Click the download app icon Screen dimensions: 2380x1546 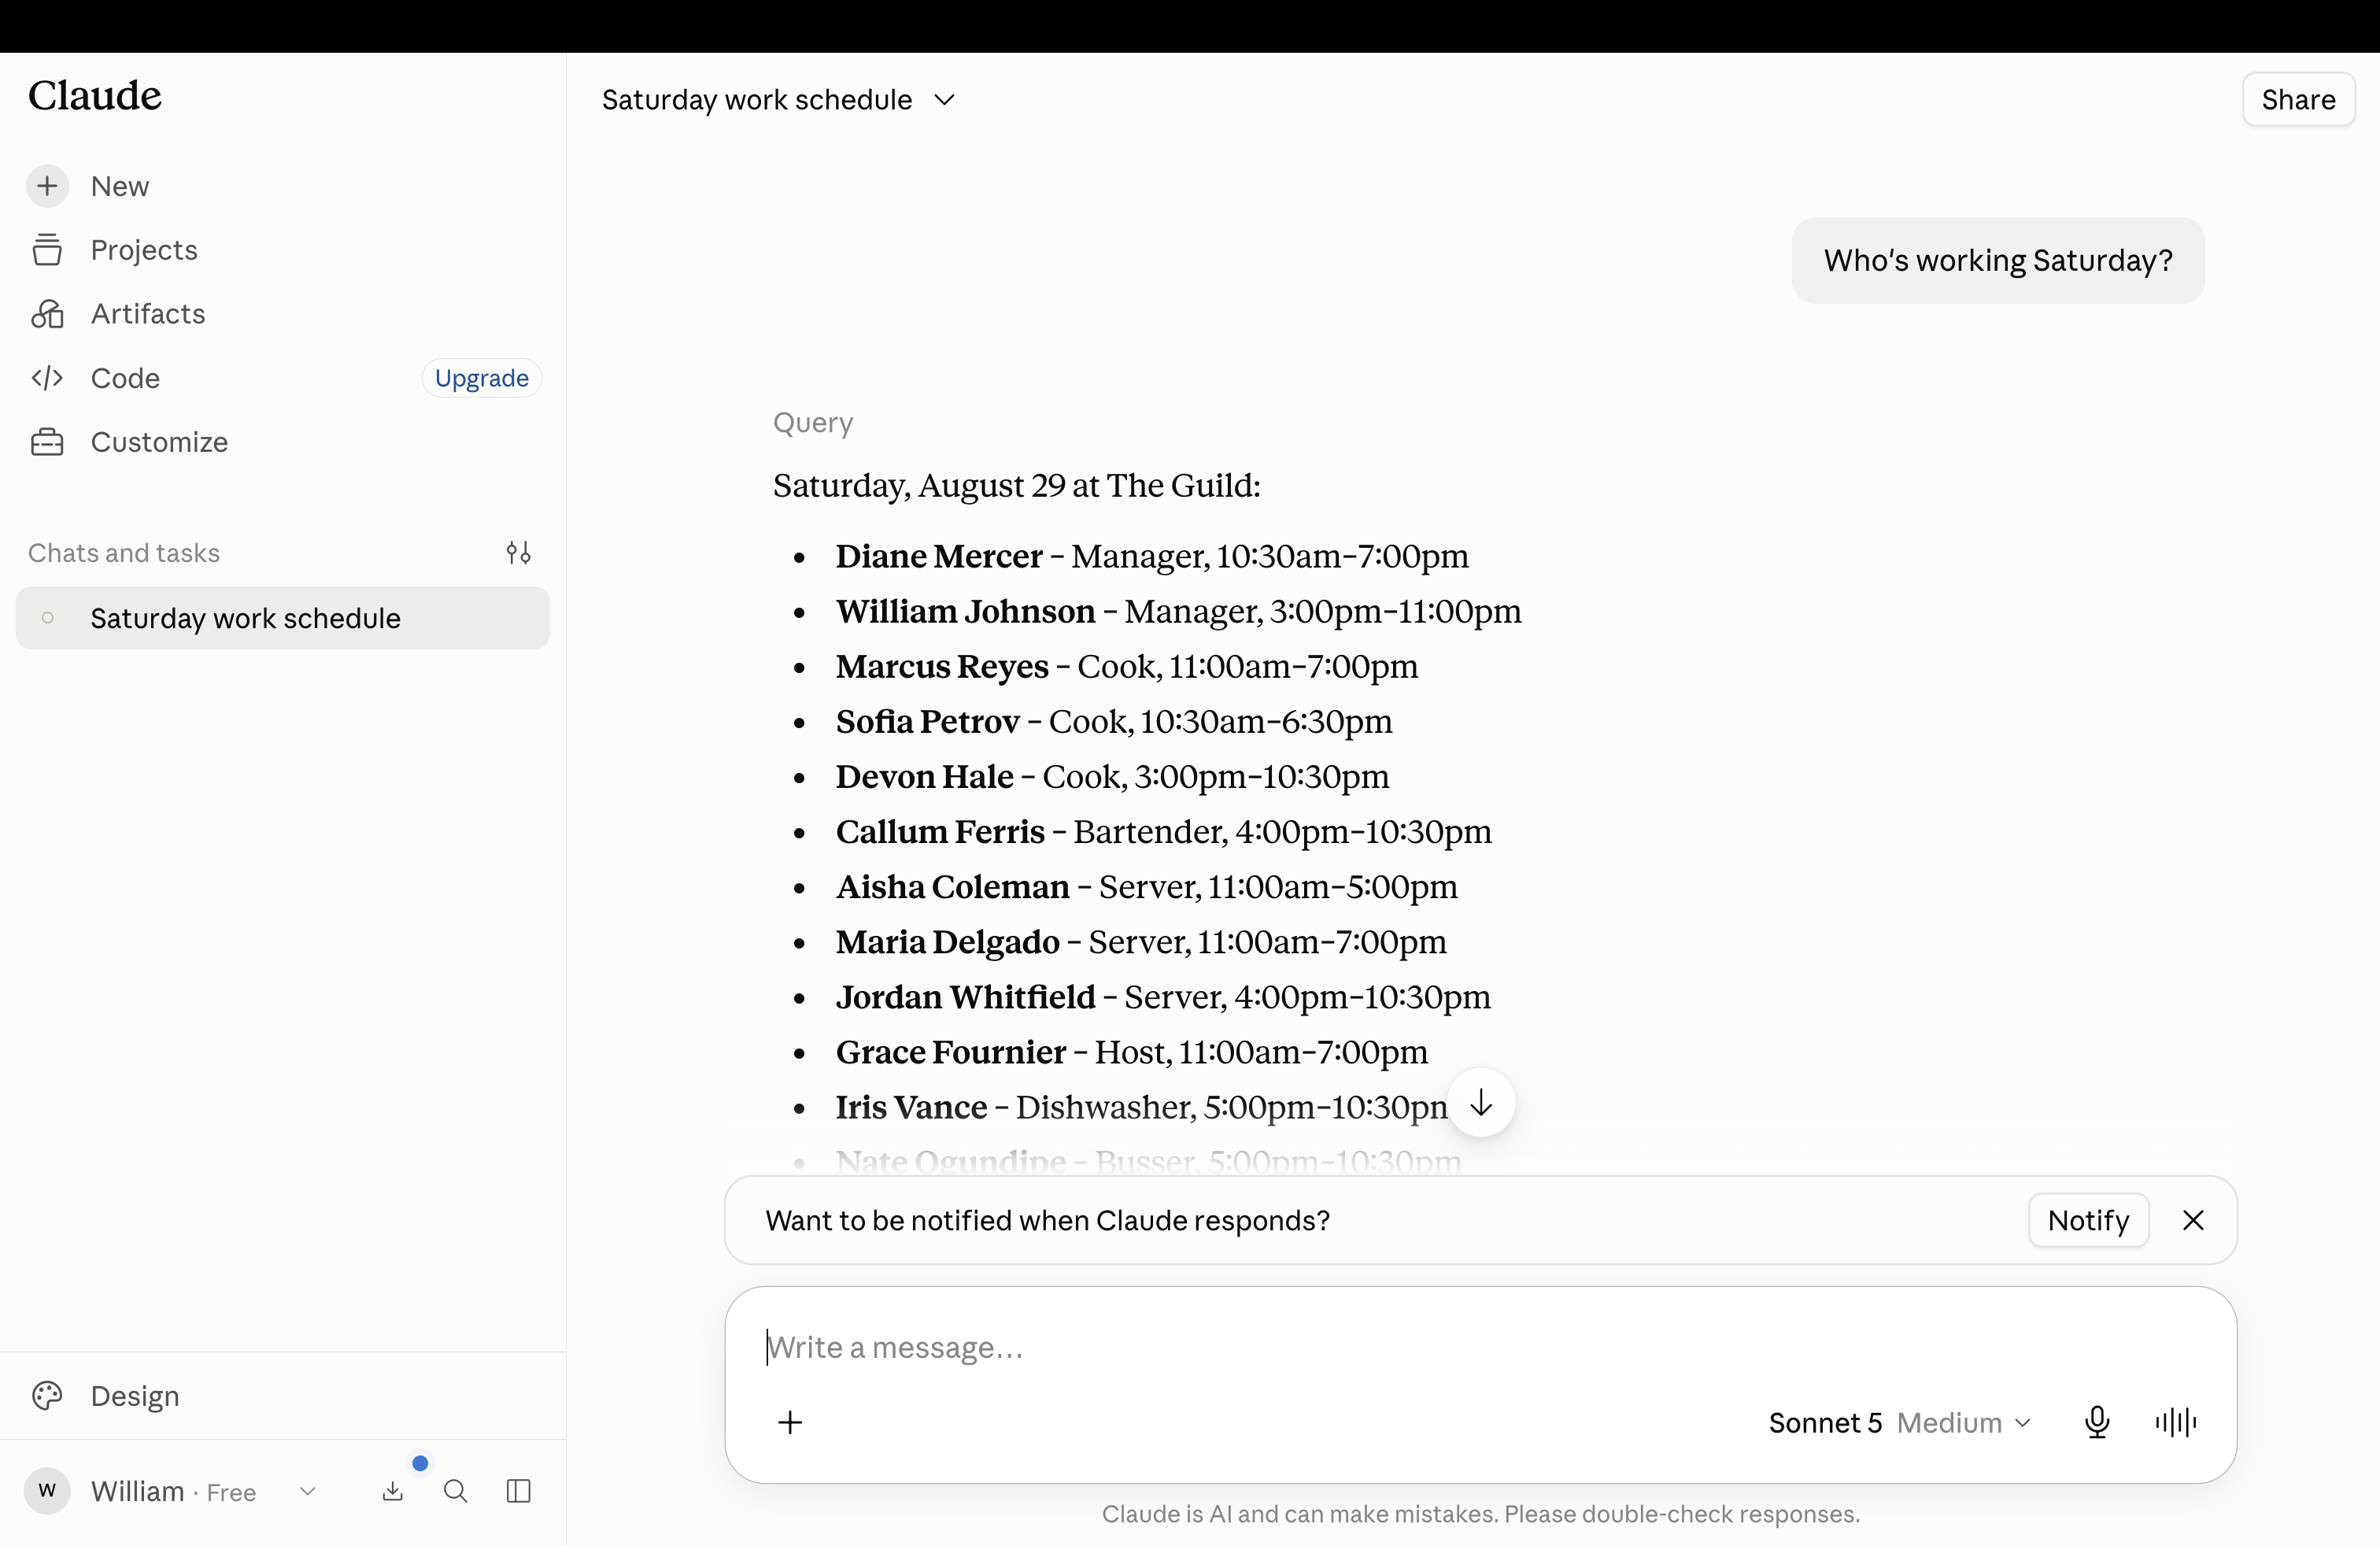(393, 1492)
